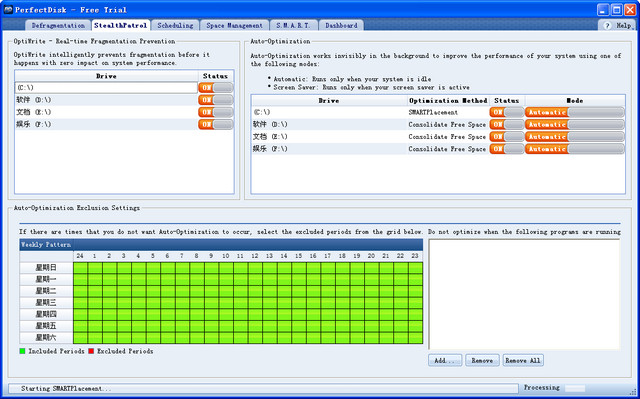Click the red Excluded Periods legend swatch
Screen dimensions: 640x399
click(x=91, y=351)
